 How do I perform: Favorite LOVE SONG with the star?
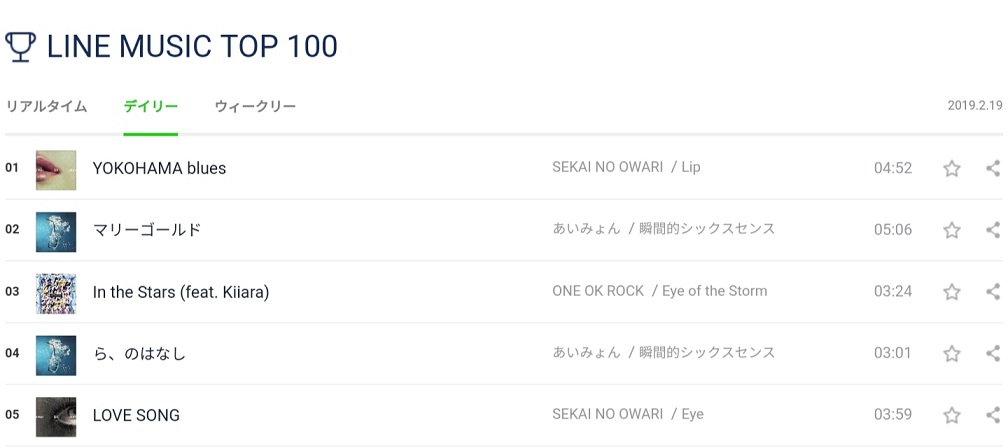(951, 415)
